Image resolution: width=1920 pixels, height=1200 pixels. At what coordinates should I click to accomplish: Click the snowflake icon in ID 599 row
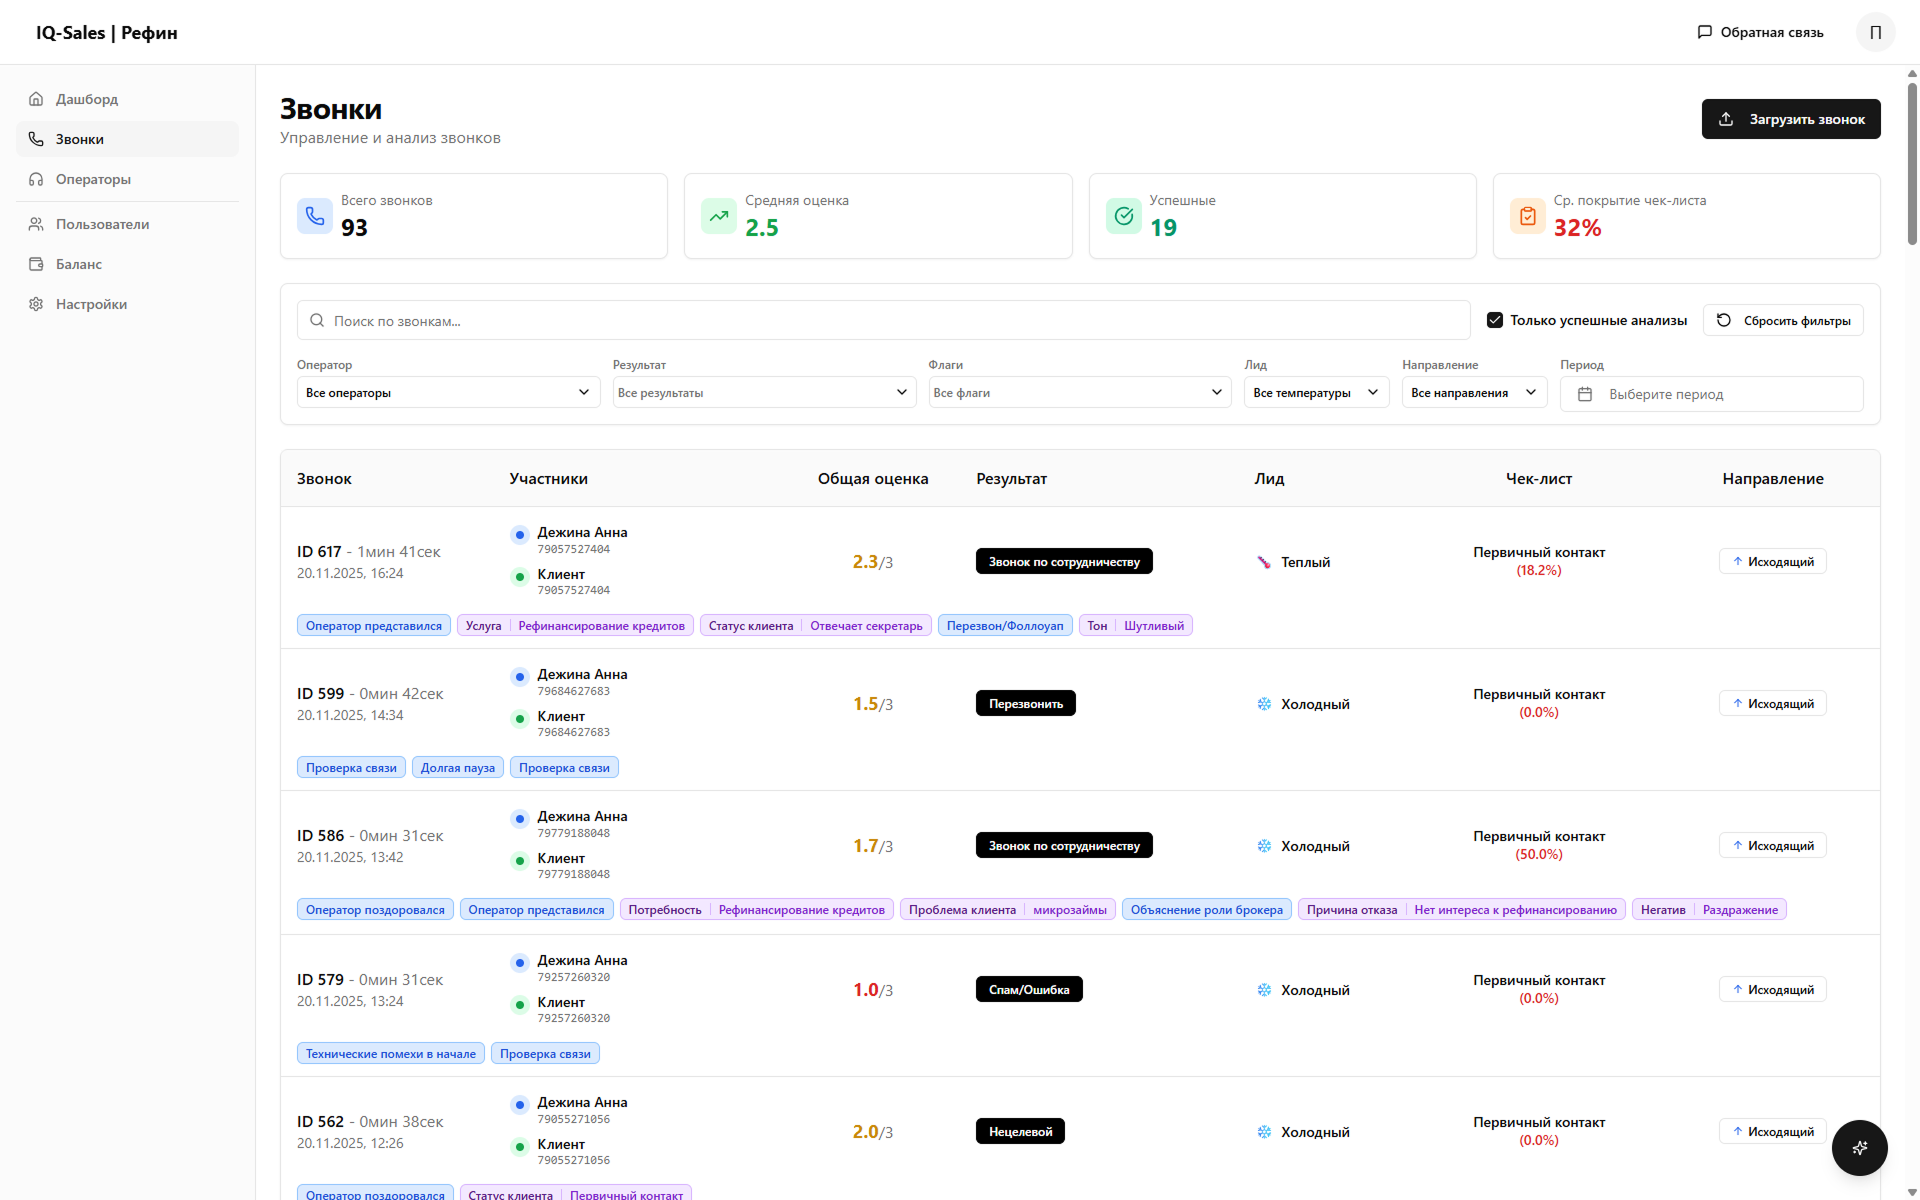1264,704
